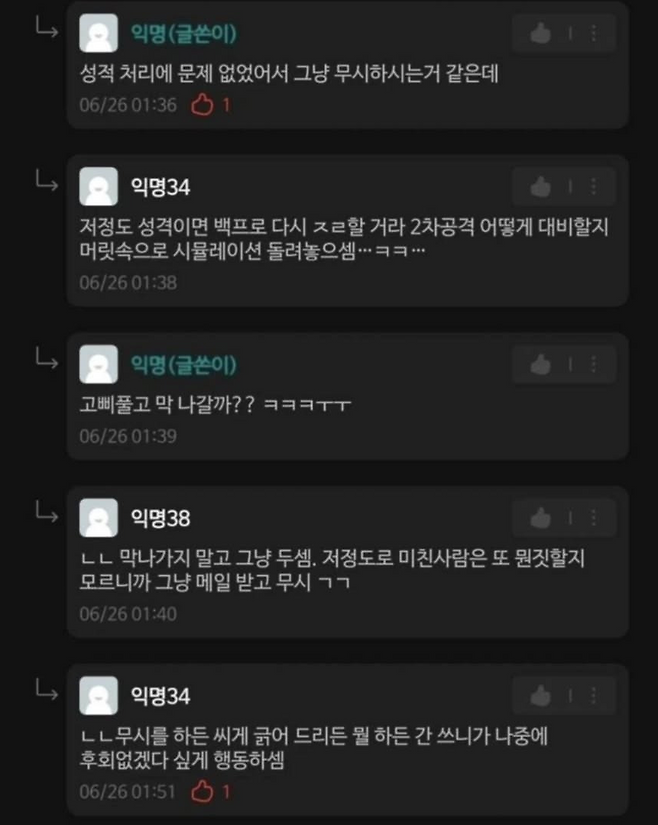Screen dimensions: 658x825
Task: Like the 01:39 comment by 익명(글쓴이)
Action: pos(540,364)
